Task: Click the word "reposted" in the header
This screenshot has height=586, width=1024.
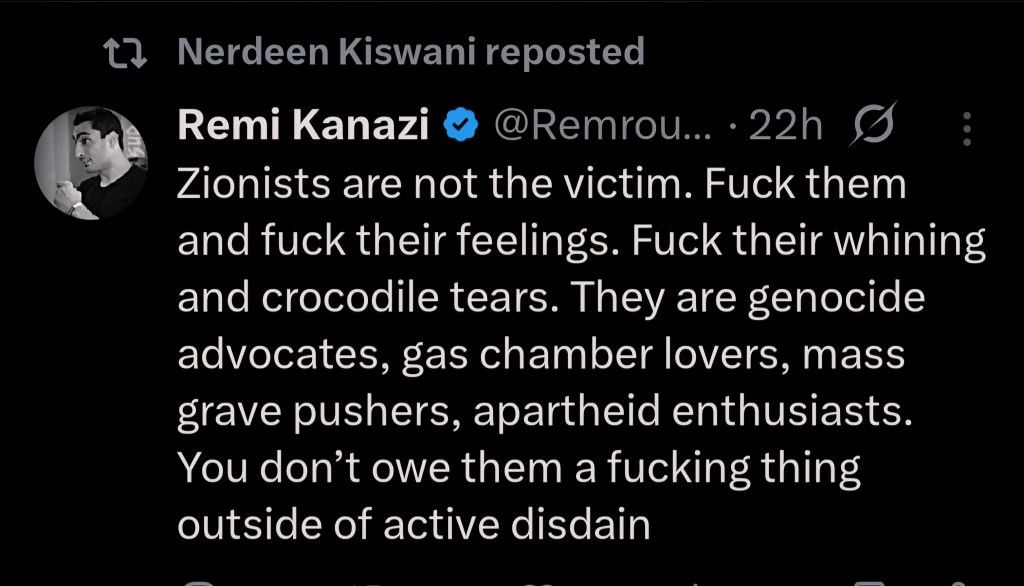Action: 572,53
